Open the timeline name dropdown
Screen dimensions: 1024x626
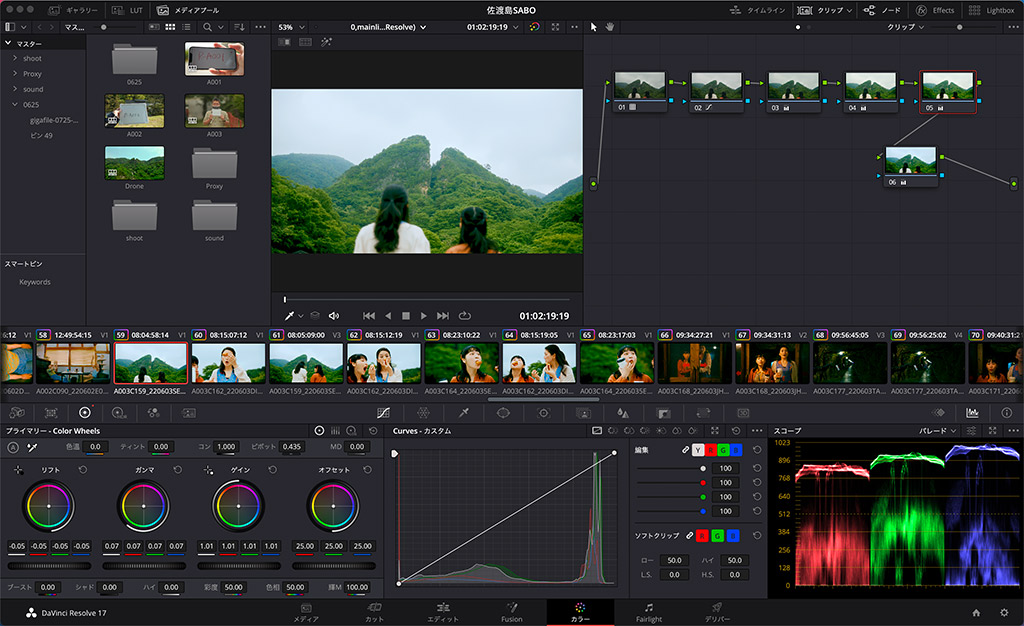(x=388, y=27)
